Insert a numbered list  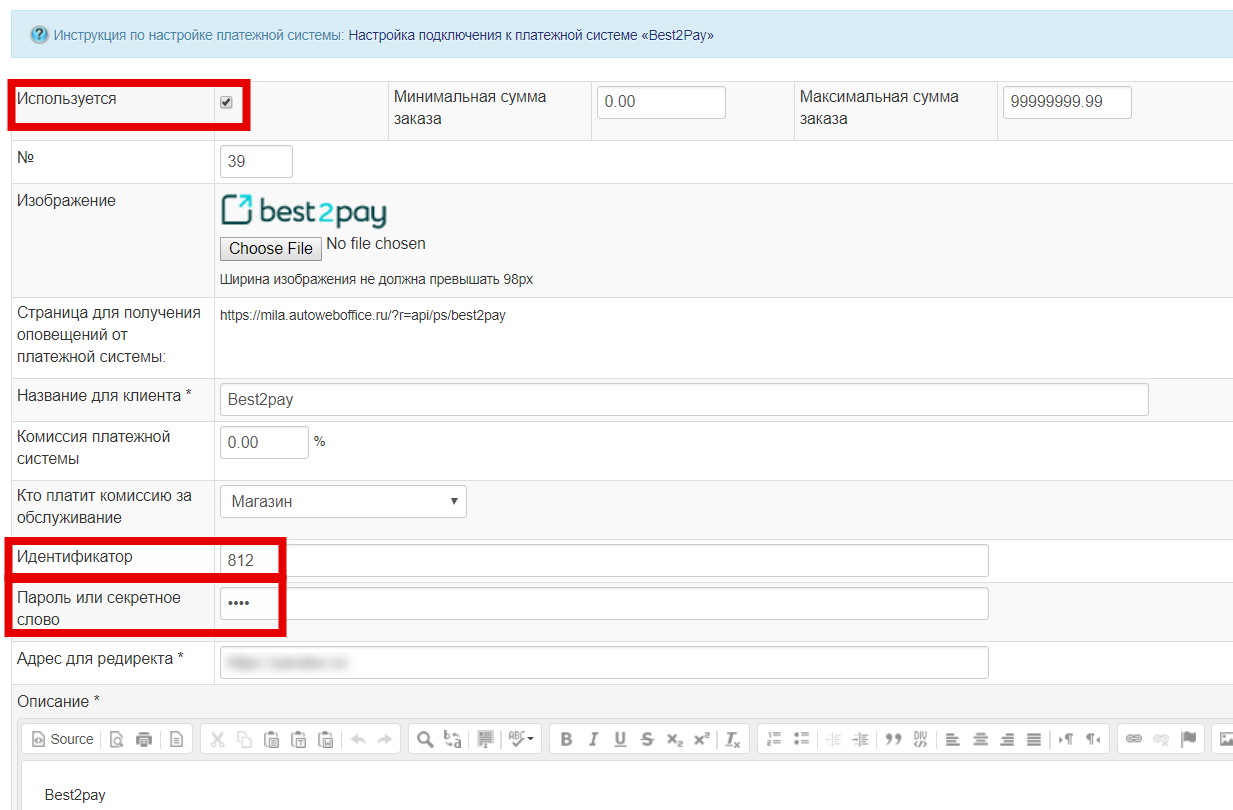pyautogui.click(x=773, y=739)
